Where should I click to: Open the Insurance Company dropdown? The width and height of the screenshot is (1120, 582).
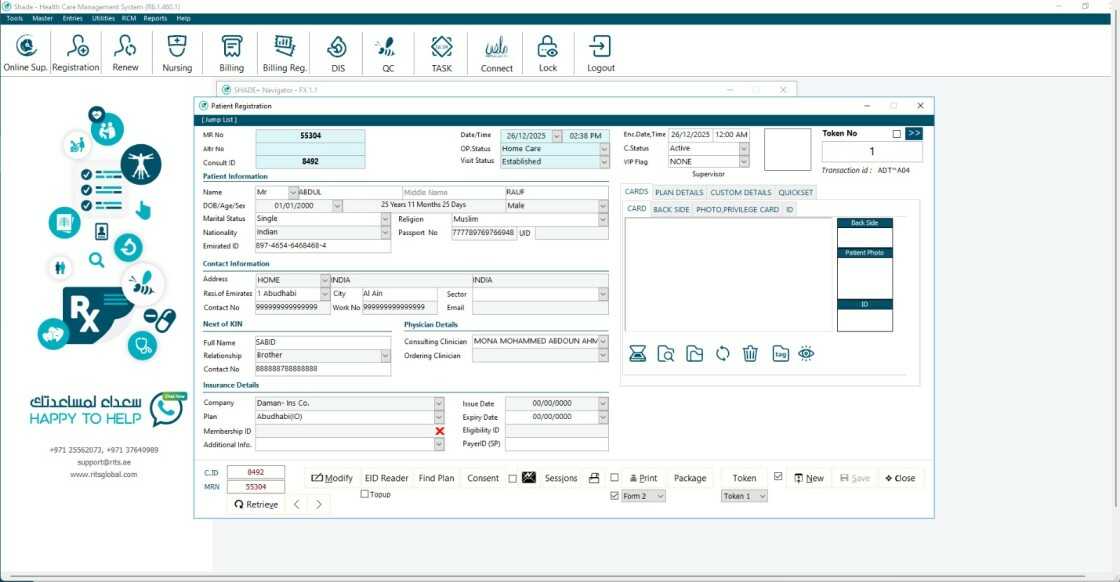pos(439,403)
